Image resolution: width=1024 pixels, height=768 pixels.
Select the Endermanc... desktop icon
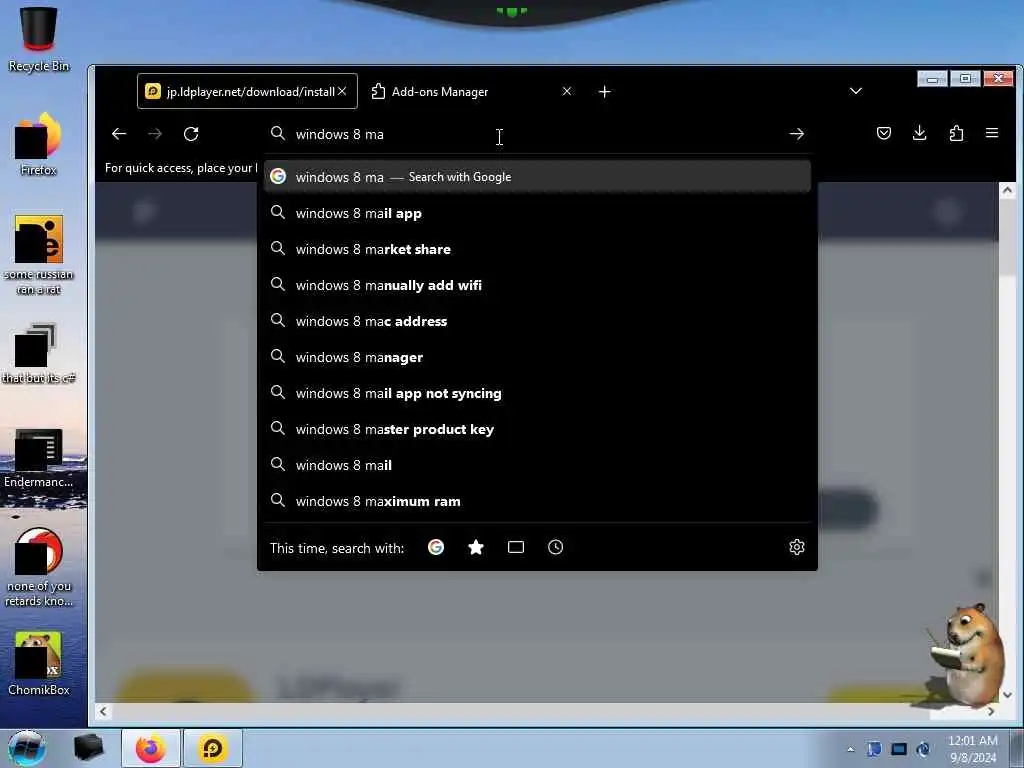[x=39, y=458]
